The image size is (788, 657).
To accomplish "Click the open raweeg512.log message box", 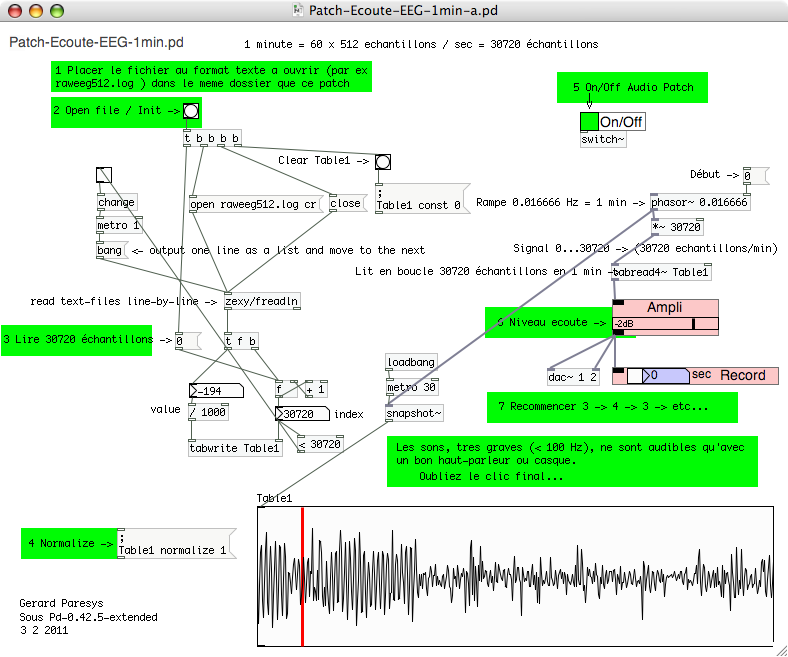I will pyautogui.click(x=256, y=204).
